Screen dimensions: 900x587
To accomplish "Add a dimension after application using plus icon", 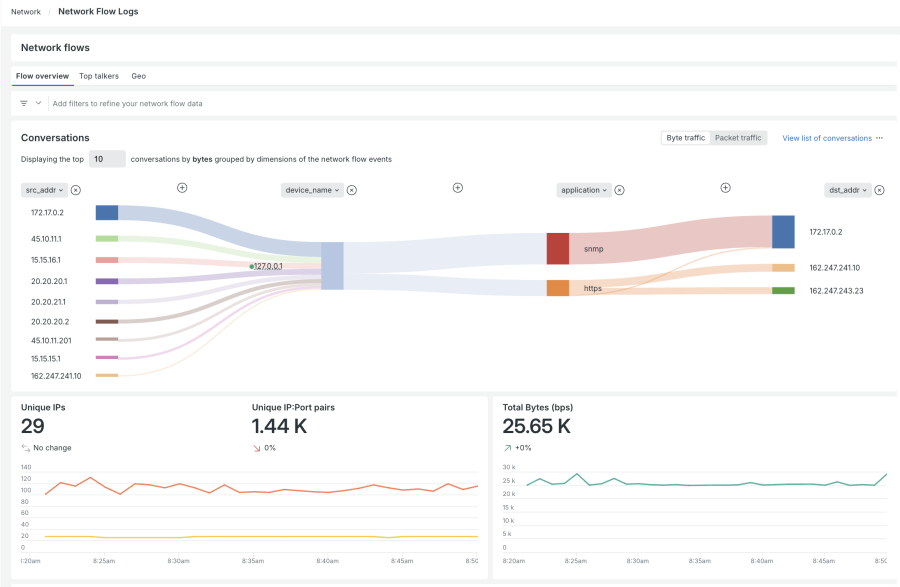I will 726,188.
